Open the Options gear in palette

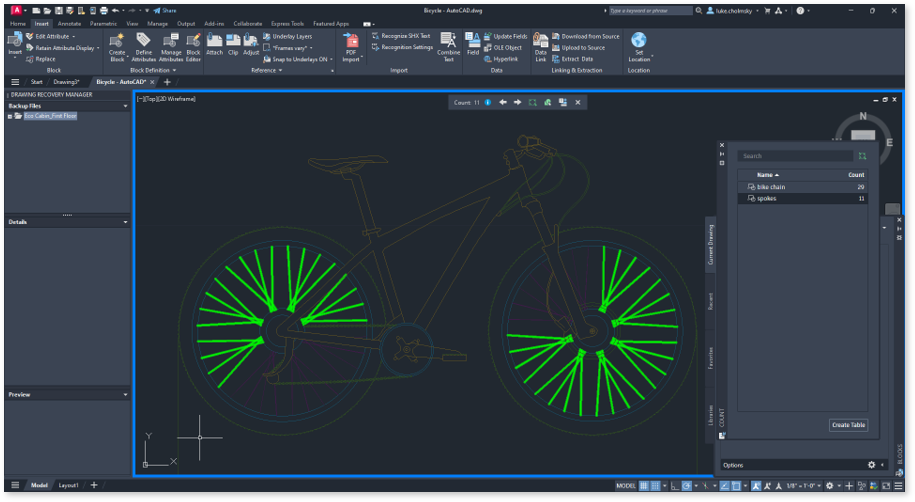[871, 465]
